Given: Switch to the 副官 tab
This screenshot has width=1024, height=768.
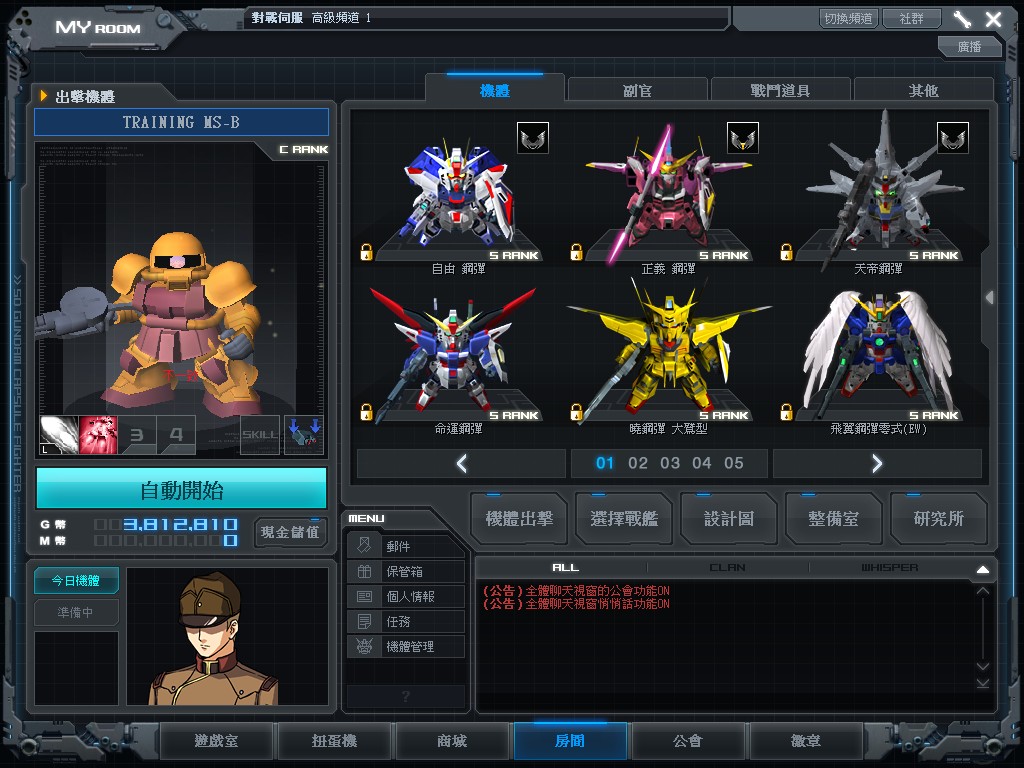Looking at the screenshot, I should click(x=637, y=90).
